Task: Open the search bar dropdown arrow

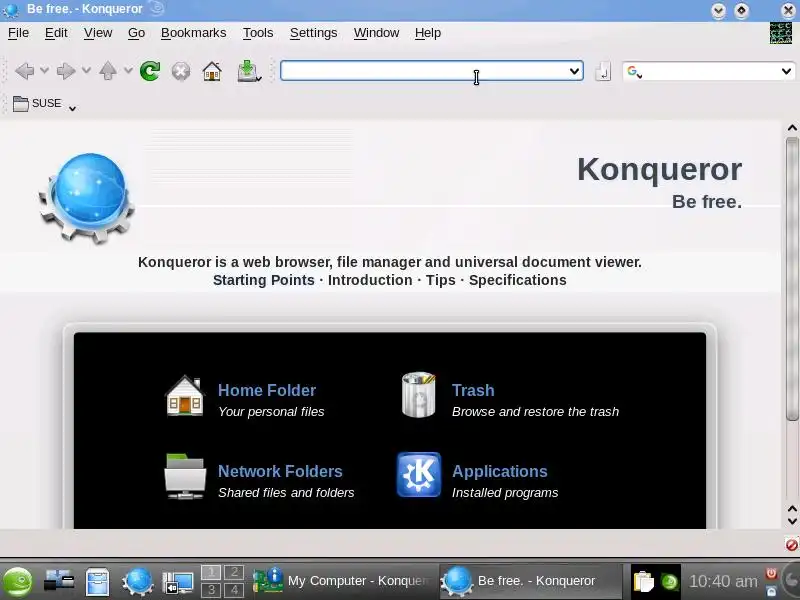Action: pyautogui.click(x=786, y=71)
